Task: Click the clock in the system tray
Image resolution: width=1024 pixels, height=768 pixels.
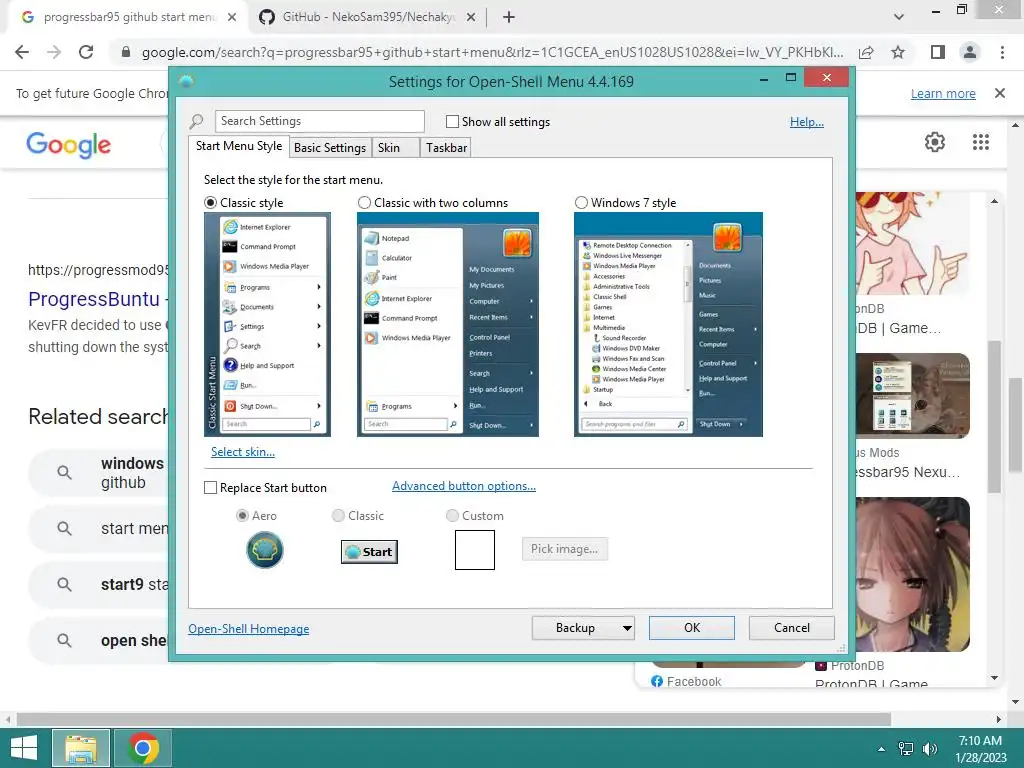Action: point(980,749)
